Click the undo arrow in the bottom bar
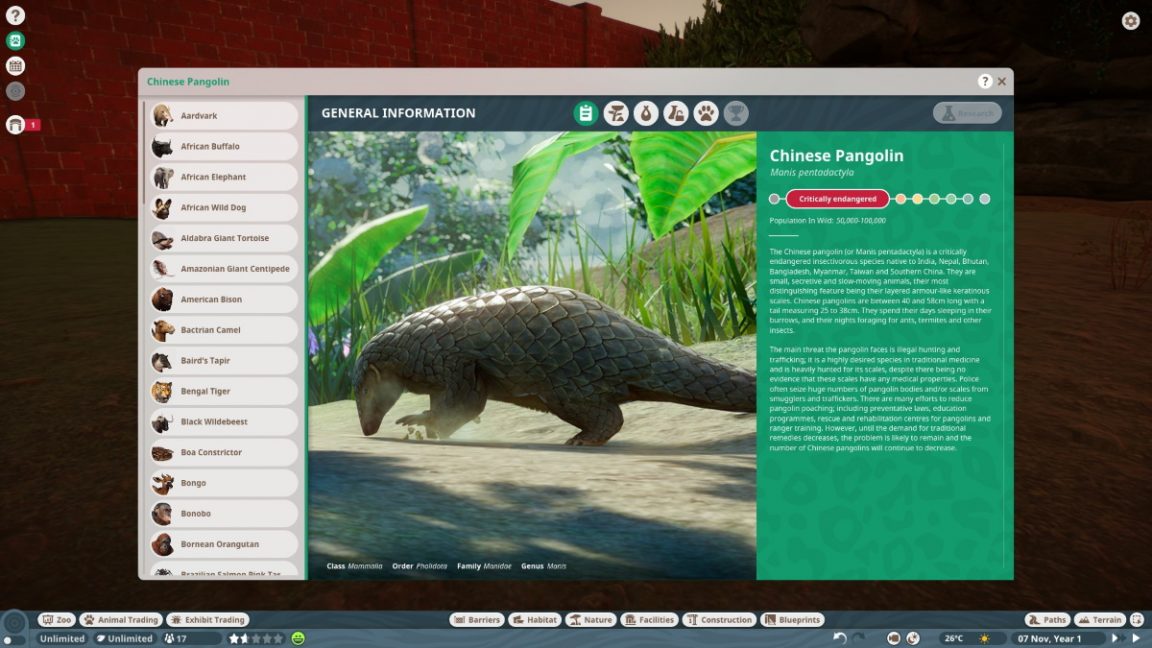The height and width of the screenshot is (648, 1152). click(x=840, y=638)
